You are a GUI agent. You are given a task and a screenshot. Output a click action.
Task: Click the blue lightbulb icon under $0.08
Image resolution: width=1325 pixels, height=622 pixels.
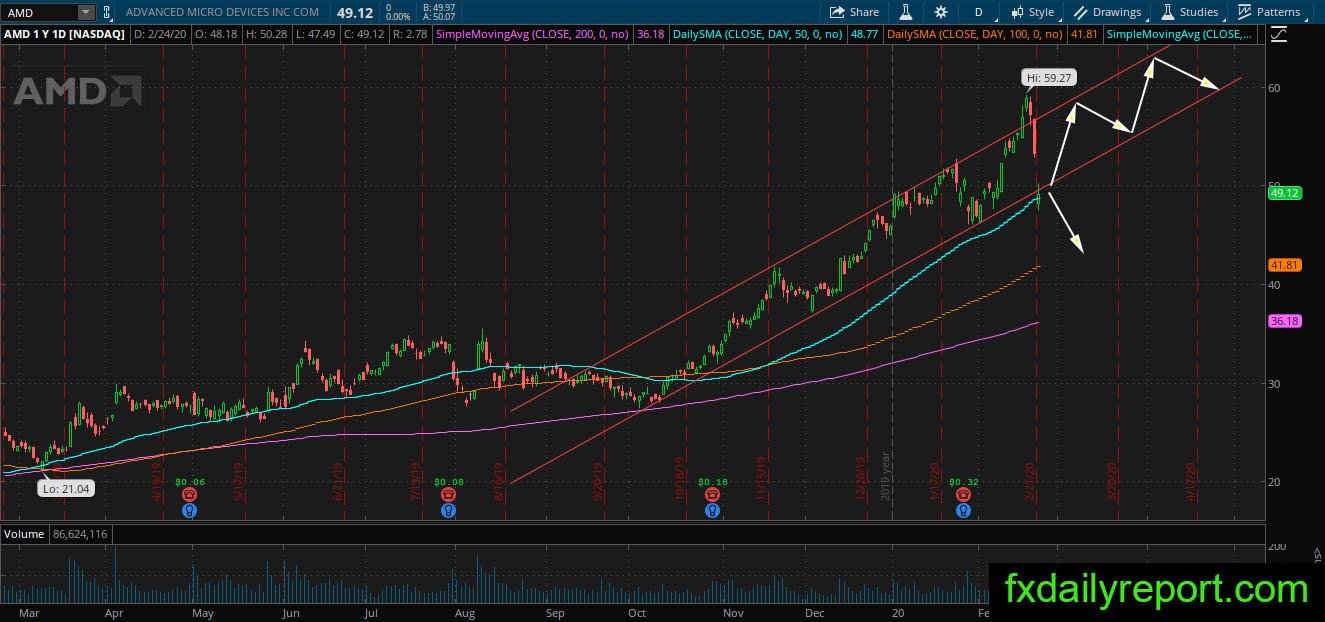tap(449, 510)
